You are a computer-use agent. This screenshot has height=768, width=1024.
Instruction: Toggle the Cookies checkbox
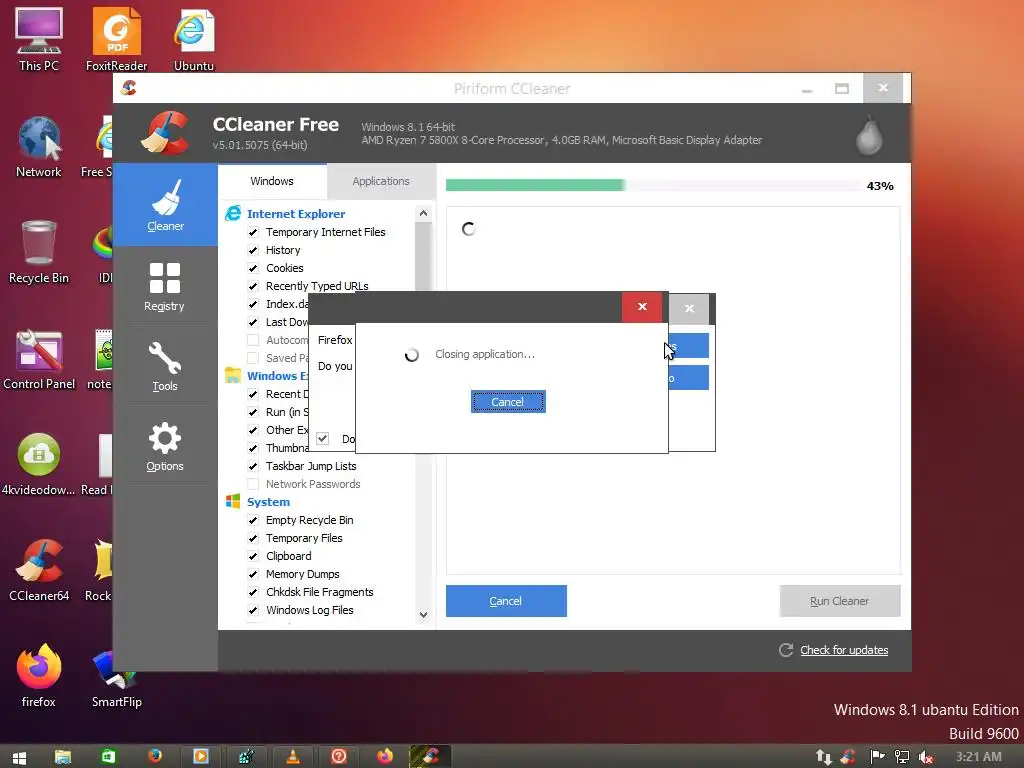coord(253,268)
